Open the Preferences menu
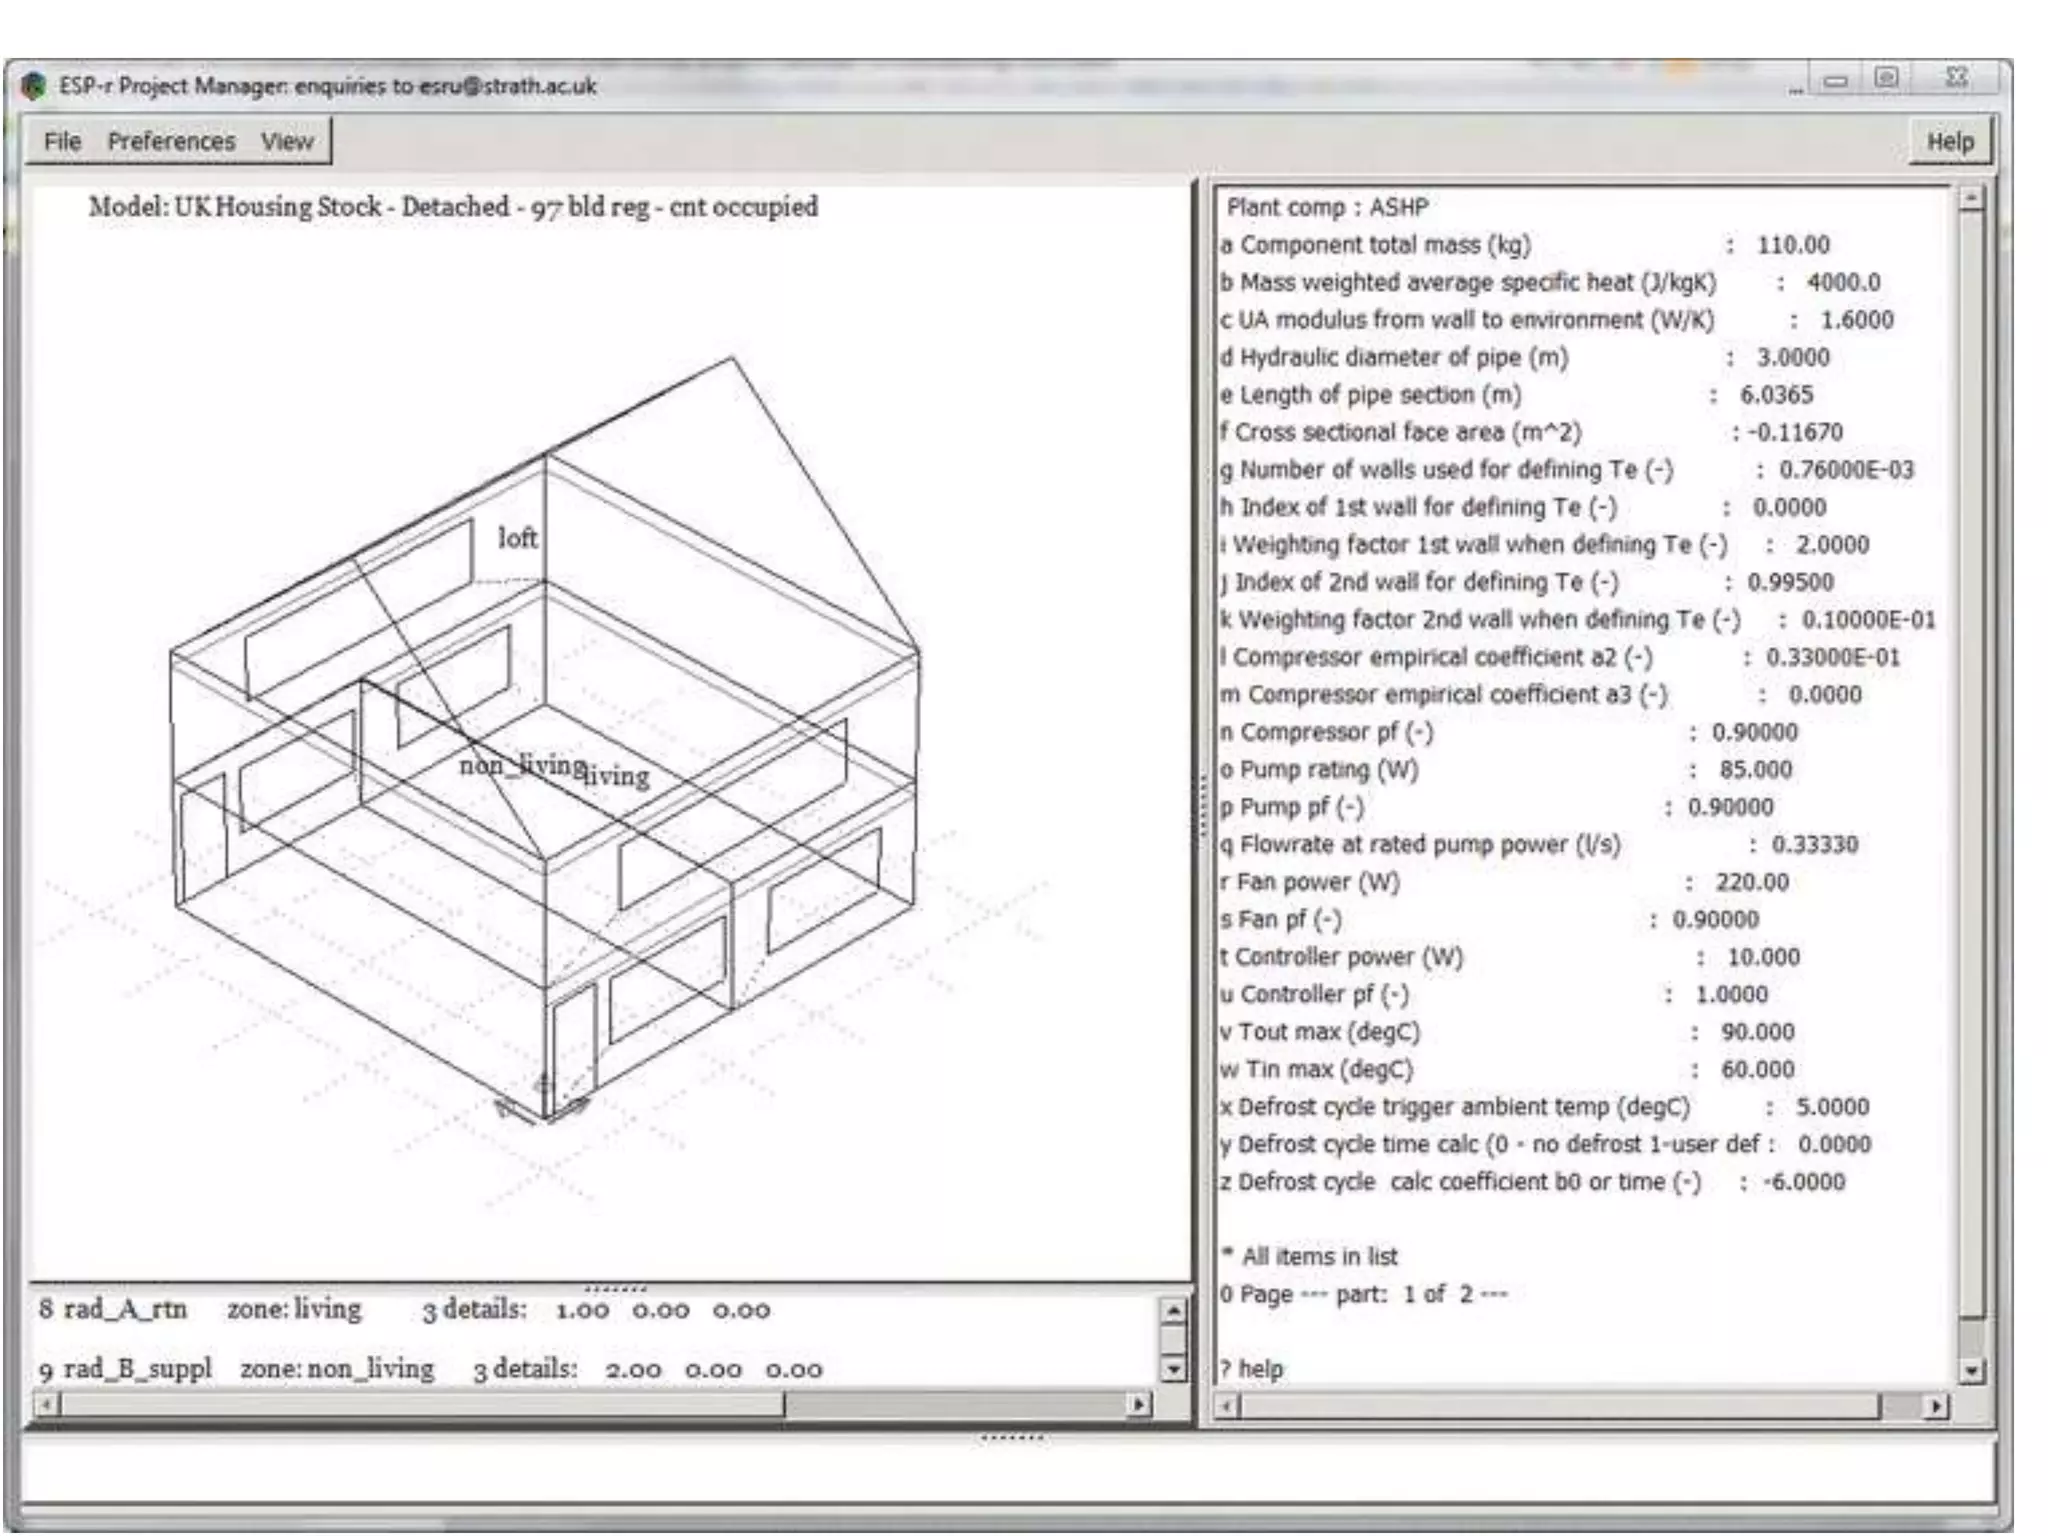 point(171,141)
